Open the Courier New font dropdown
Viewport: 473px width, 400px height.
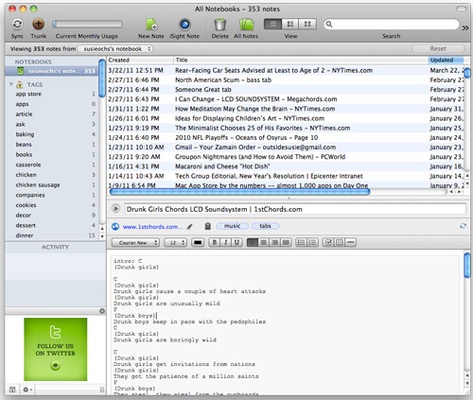135,243
